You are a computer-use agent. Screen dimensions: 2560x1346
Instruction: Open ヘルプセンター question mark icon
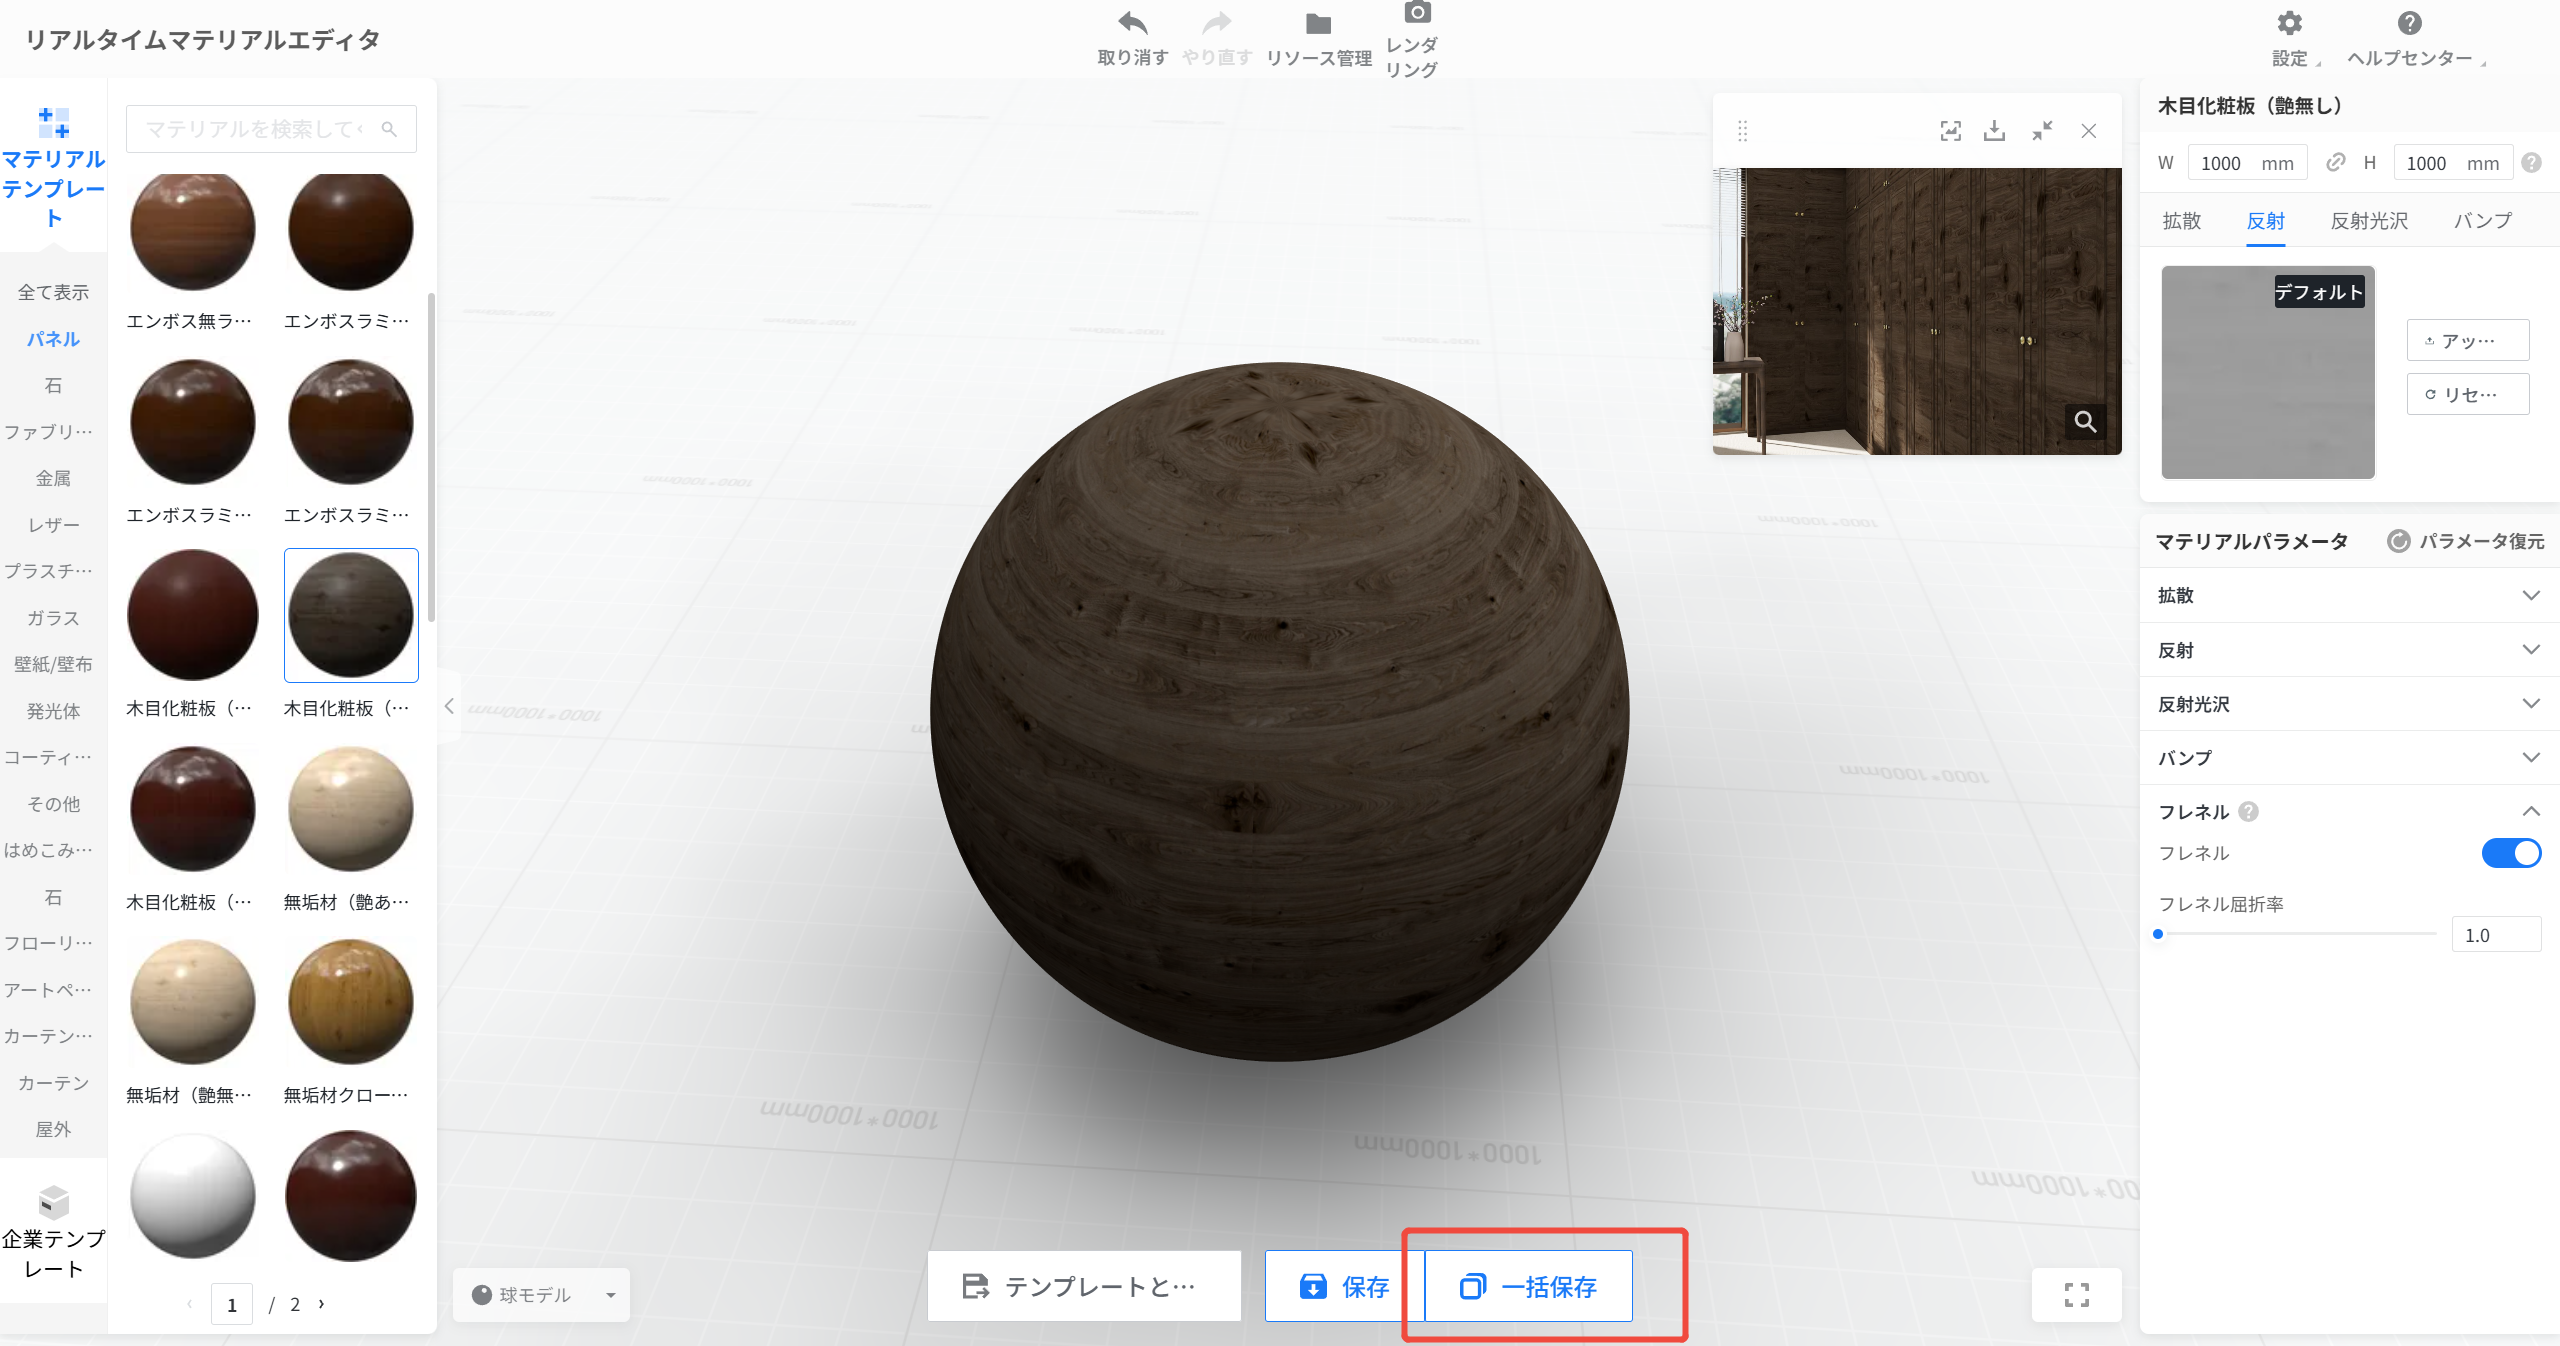click(x=2409, y=23)
